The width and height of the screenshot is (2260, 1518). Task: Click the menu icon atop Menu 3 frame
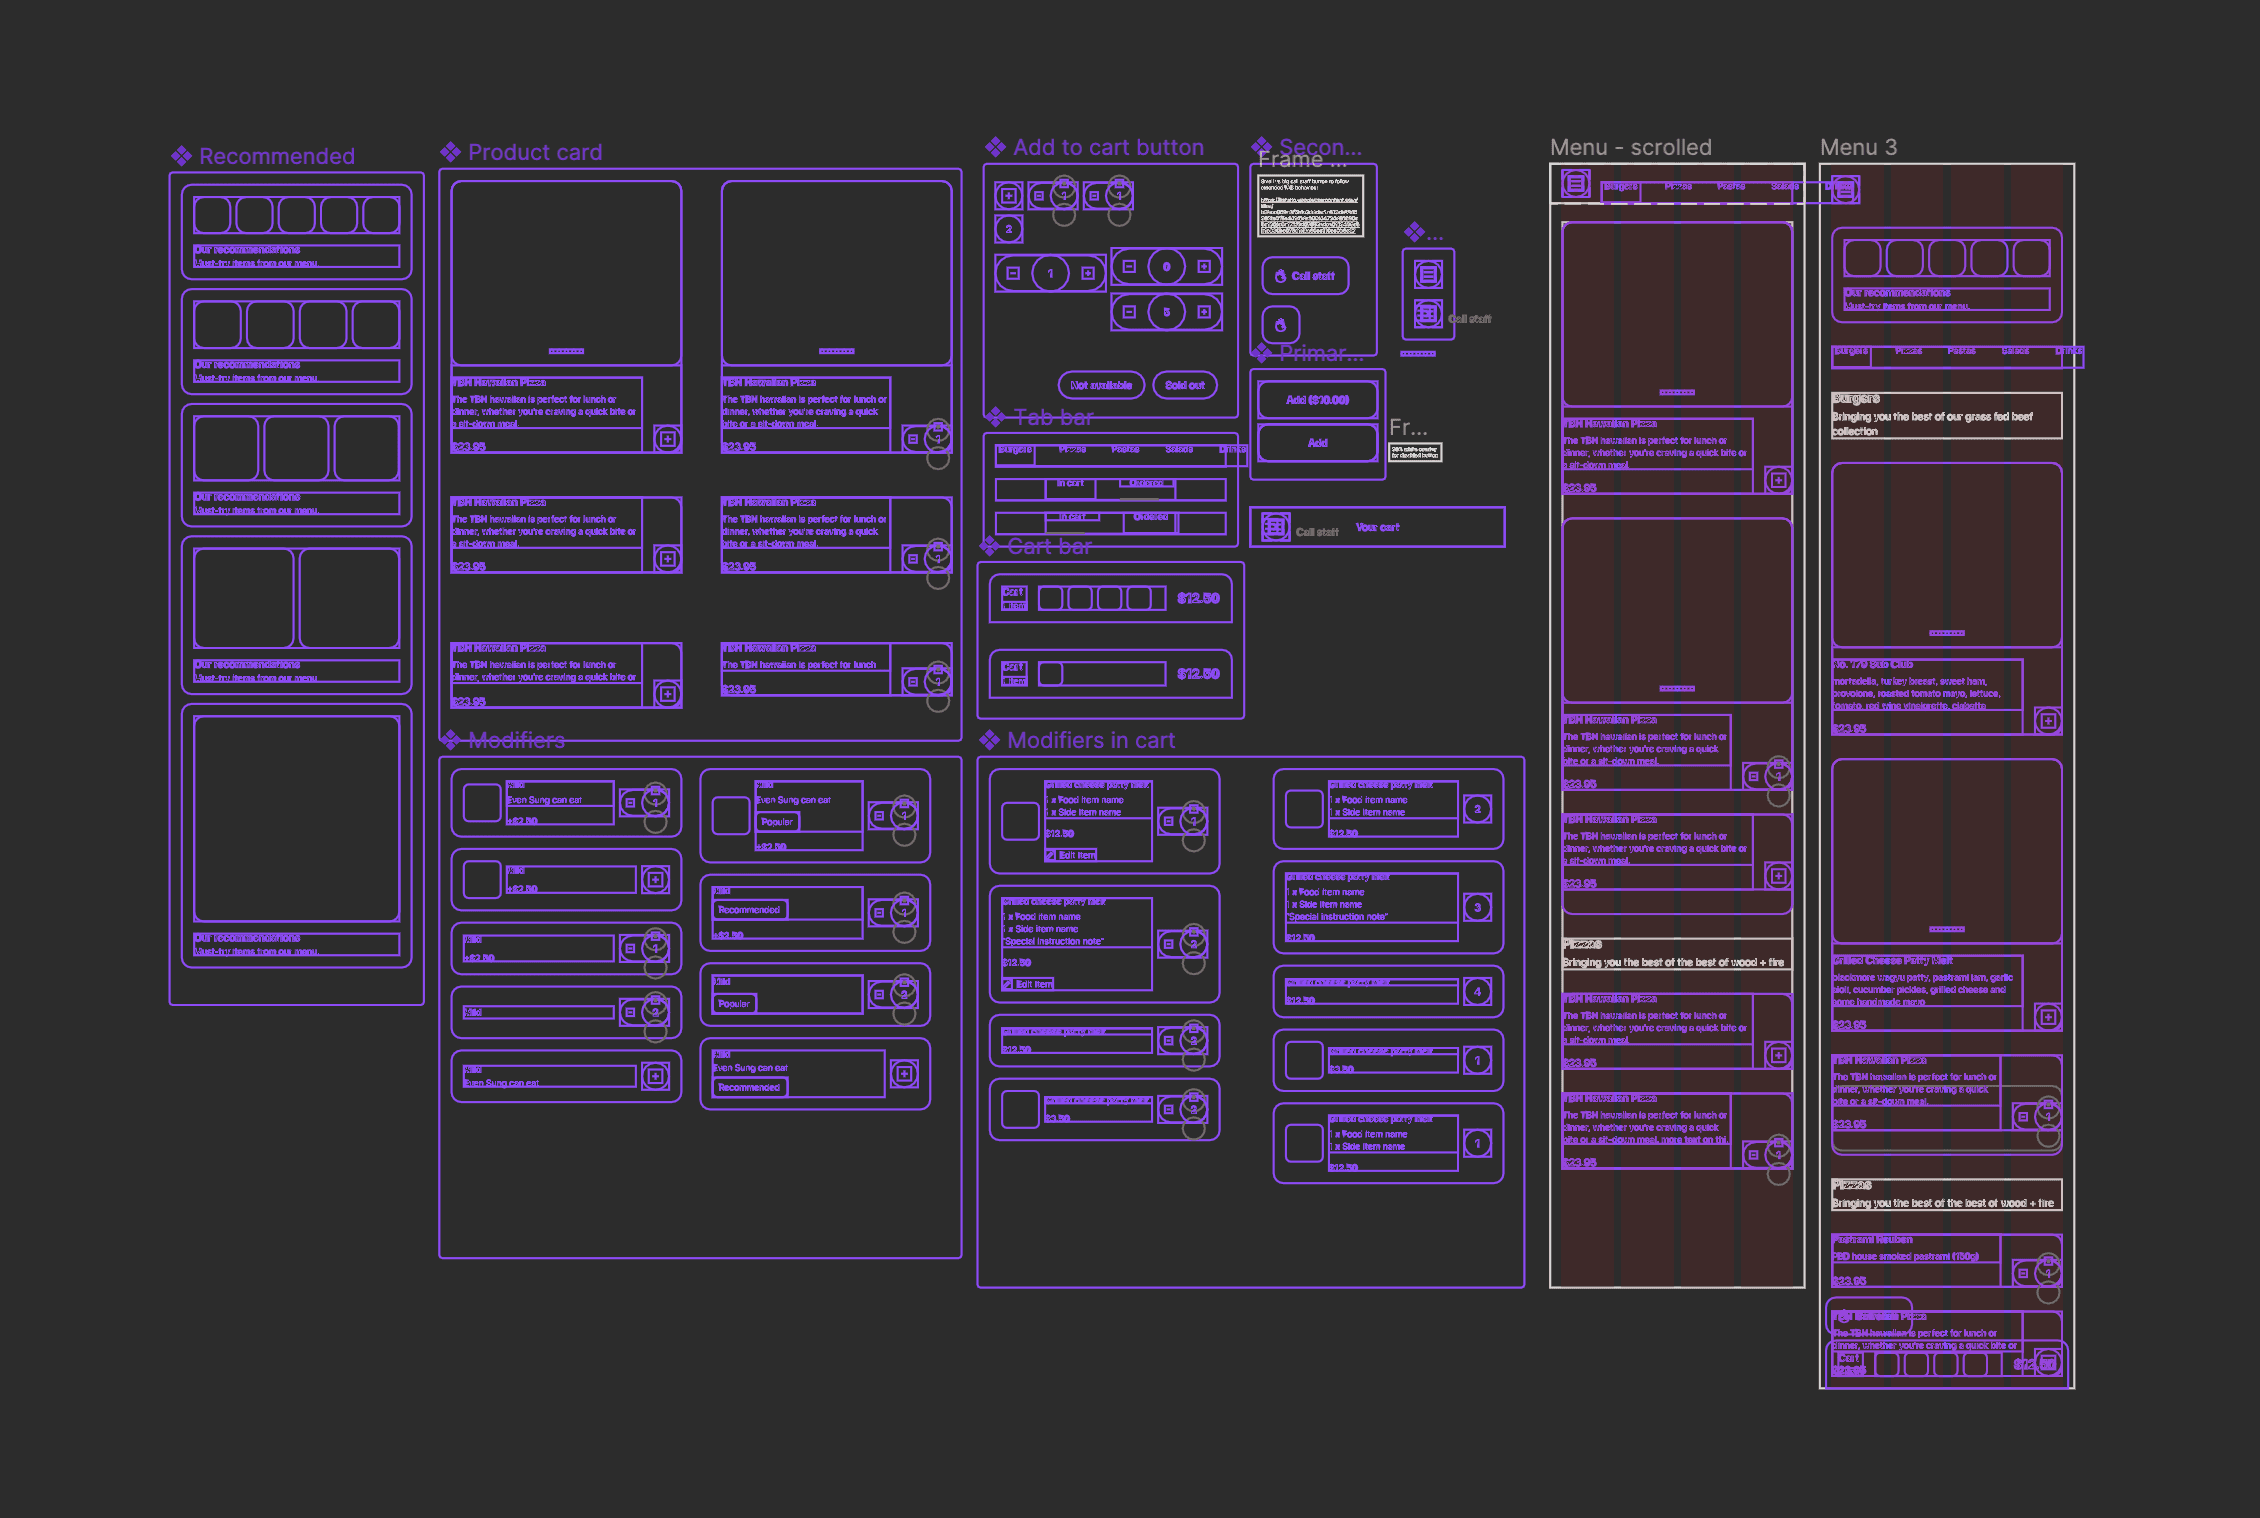(x=1845, y=188)
